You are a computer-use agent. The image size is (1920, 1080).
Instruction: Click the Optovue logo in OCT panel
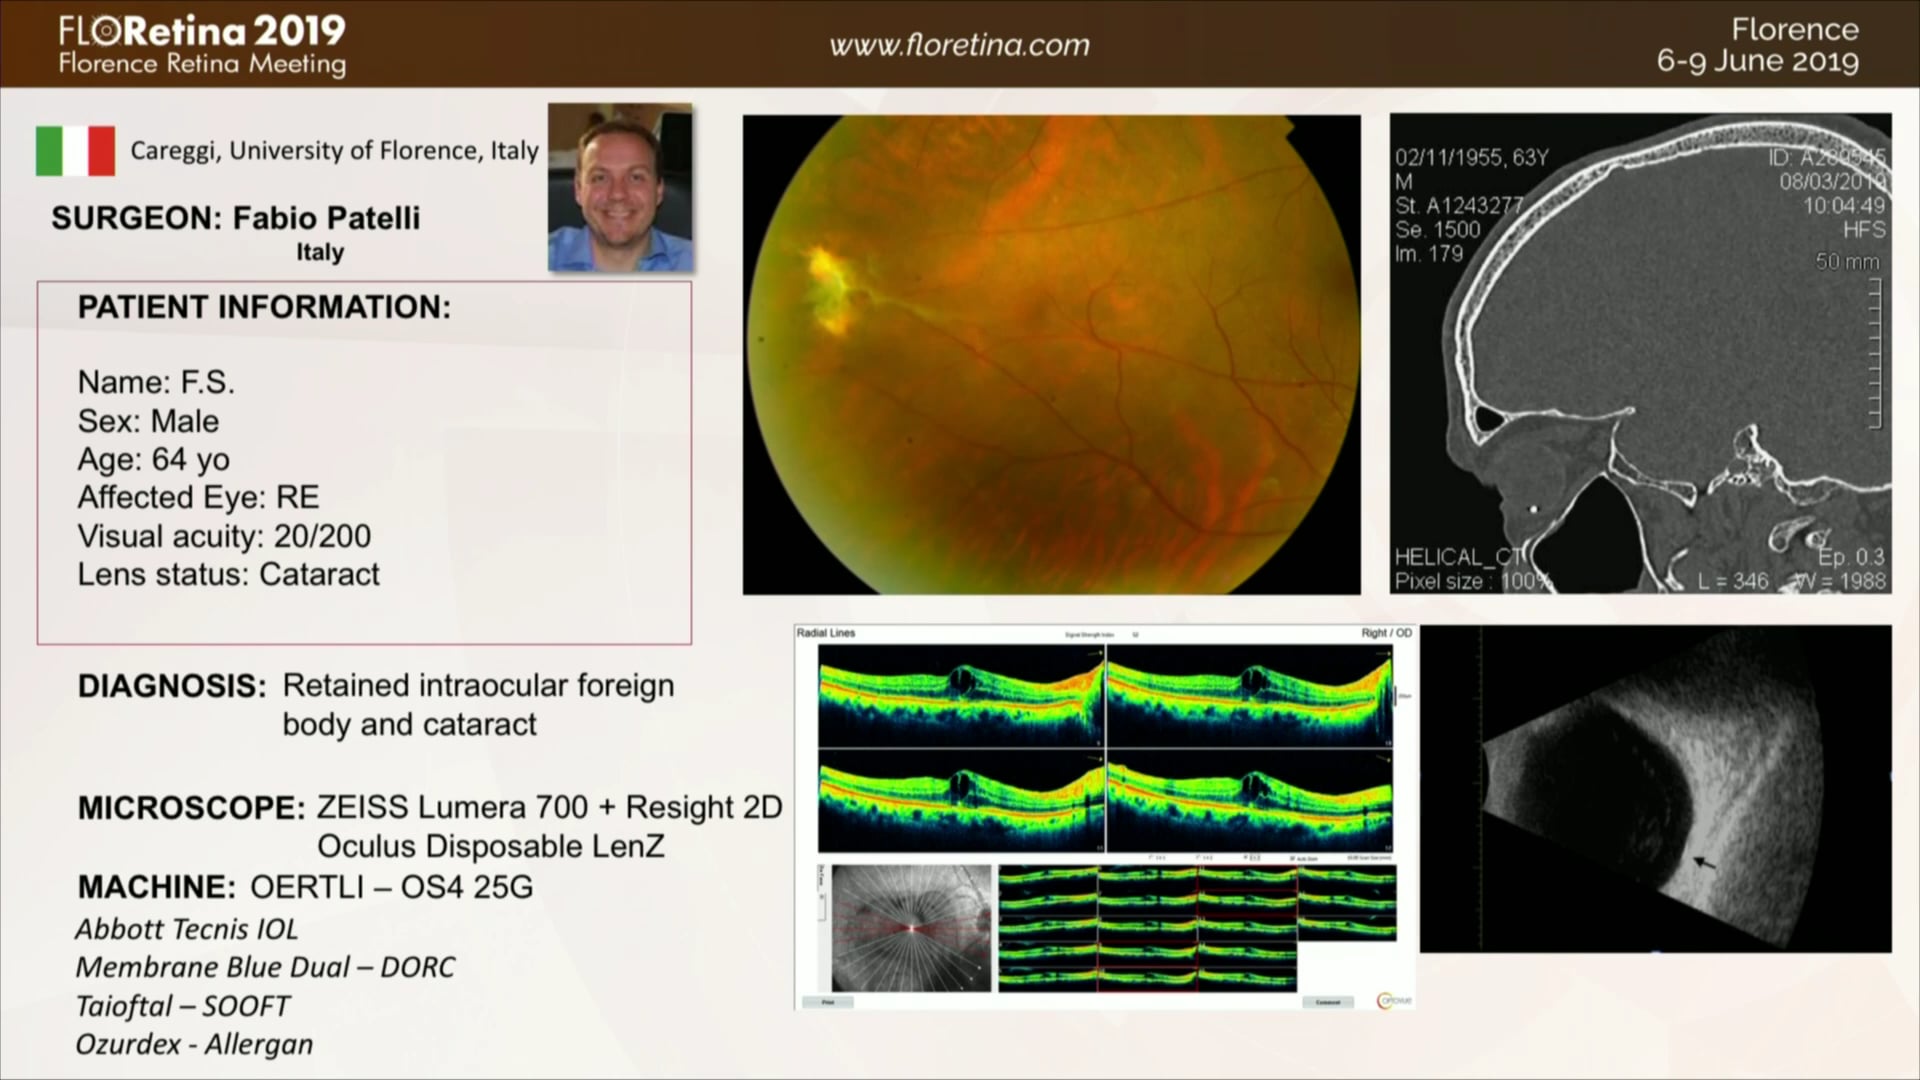click(1395, 1000)
